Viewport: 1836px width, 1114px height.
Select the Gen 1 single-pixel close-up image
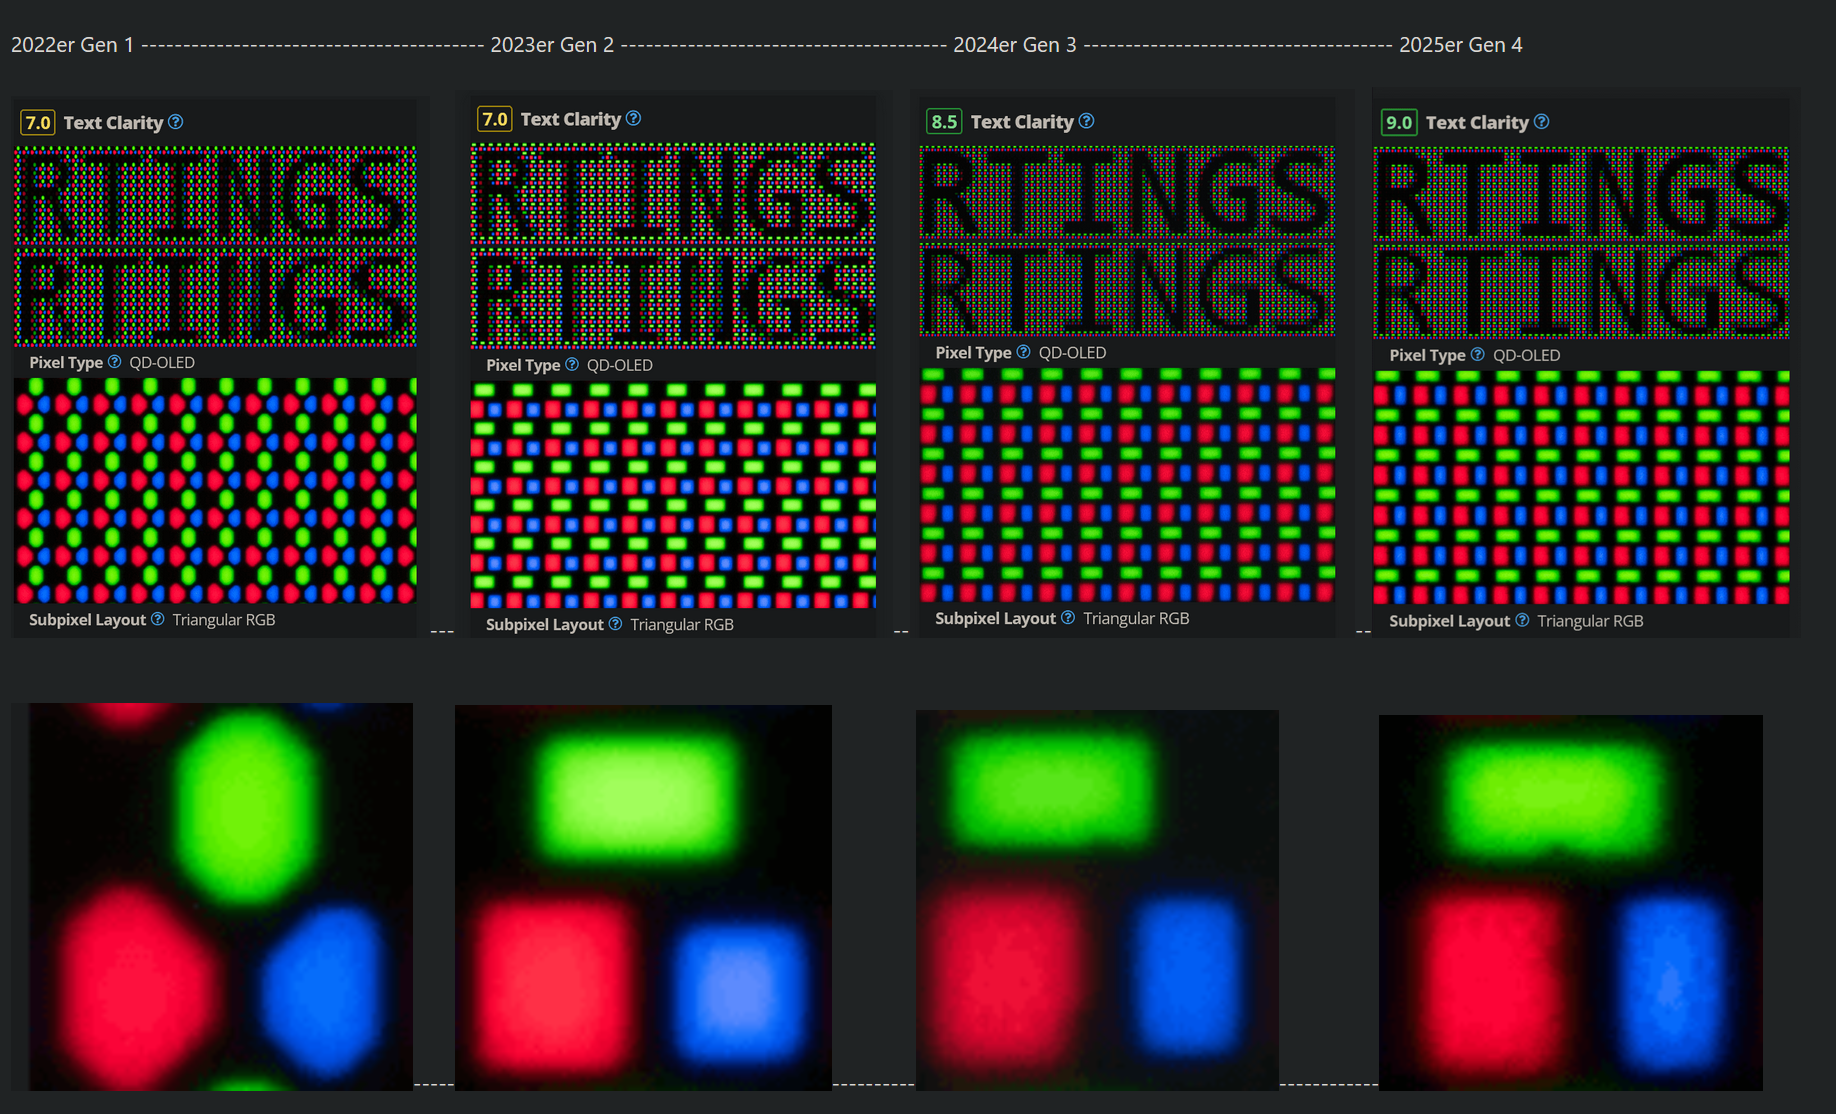tap(221, 897)
